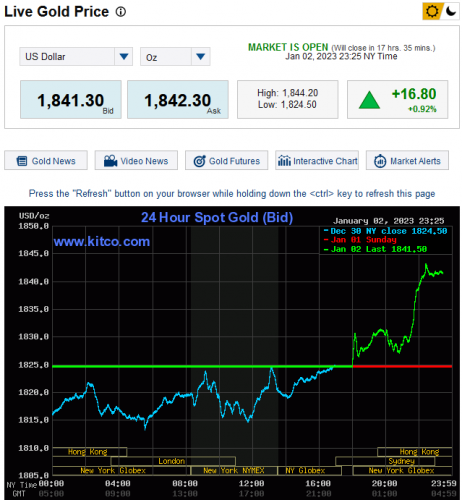Click the Gold Futures target icon
462x500 pixels.
[200, 161]
